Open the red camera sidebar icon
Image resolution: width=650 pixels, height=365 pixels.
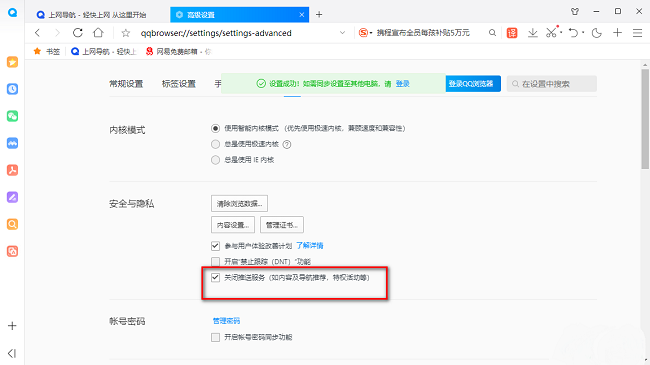point(12,251)
